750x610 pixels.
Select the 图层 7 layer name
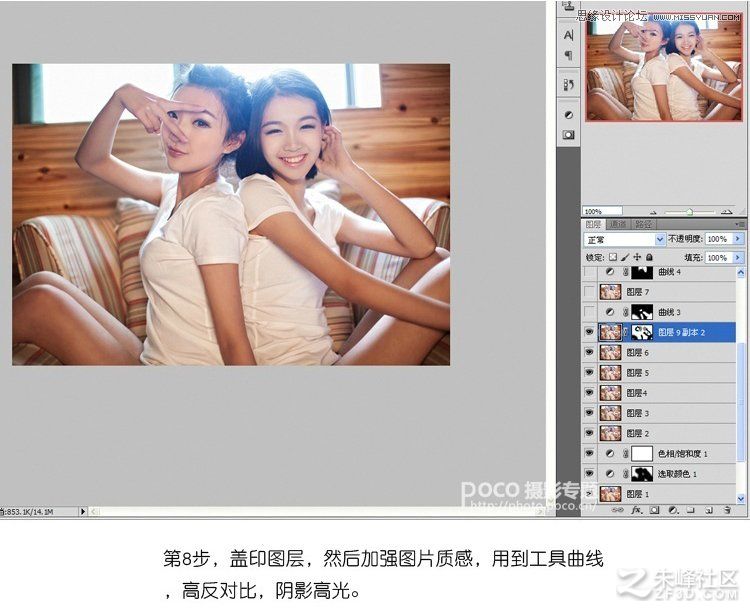point(637,292)
